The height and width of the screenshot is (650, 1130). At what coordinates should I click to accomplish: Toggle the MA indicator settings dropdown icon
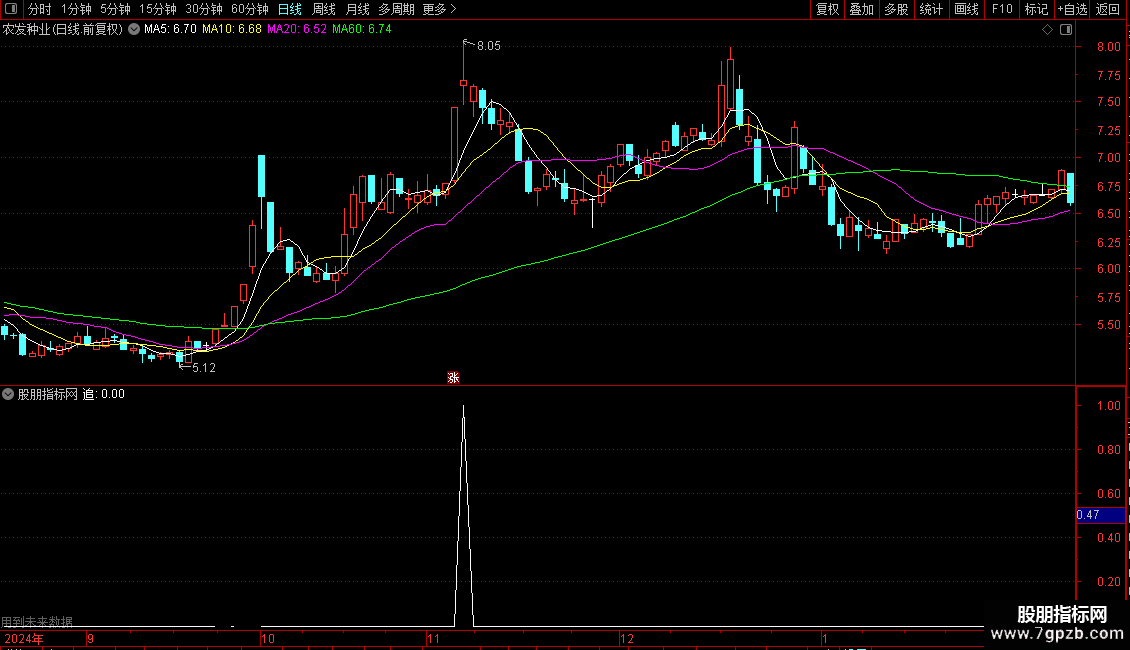tap(134, 29)
